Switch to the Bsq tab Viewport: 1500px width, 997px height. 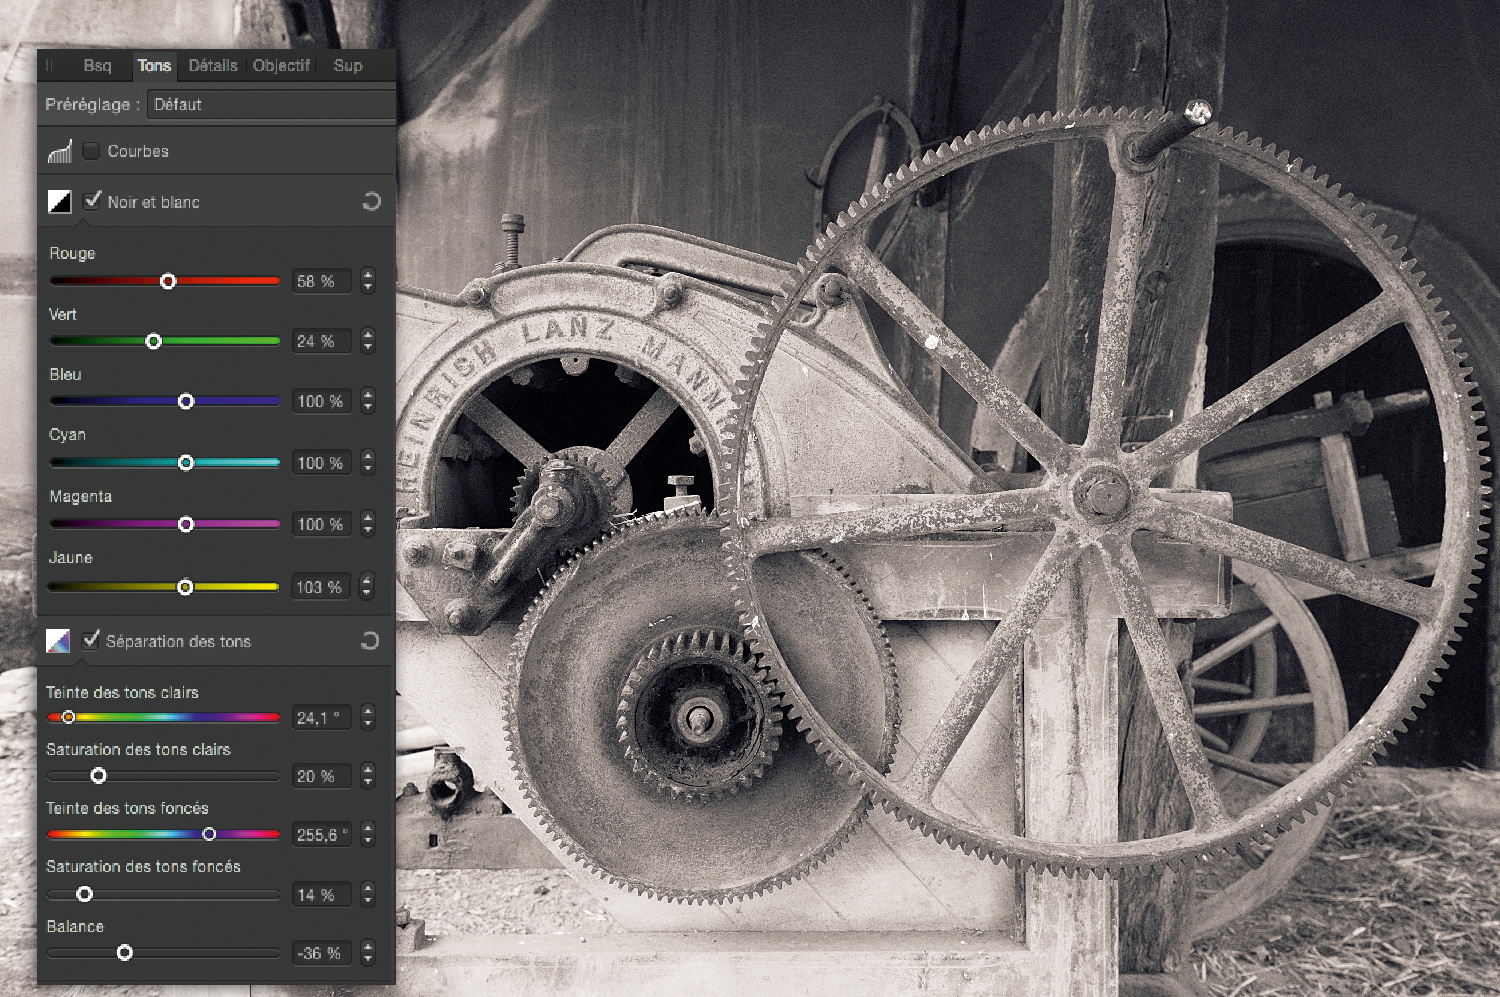97,65
